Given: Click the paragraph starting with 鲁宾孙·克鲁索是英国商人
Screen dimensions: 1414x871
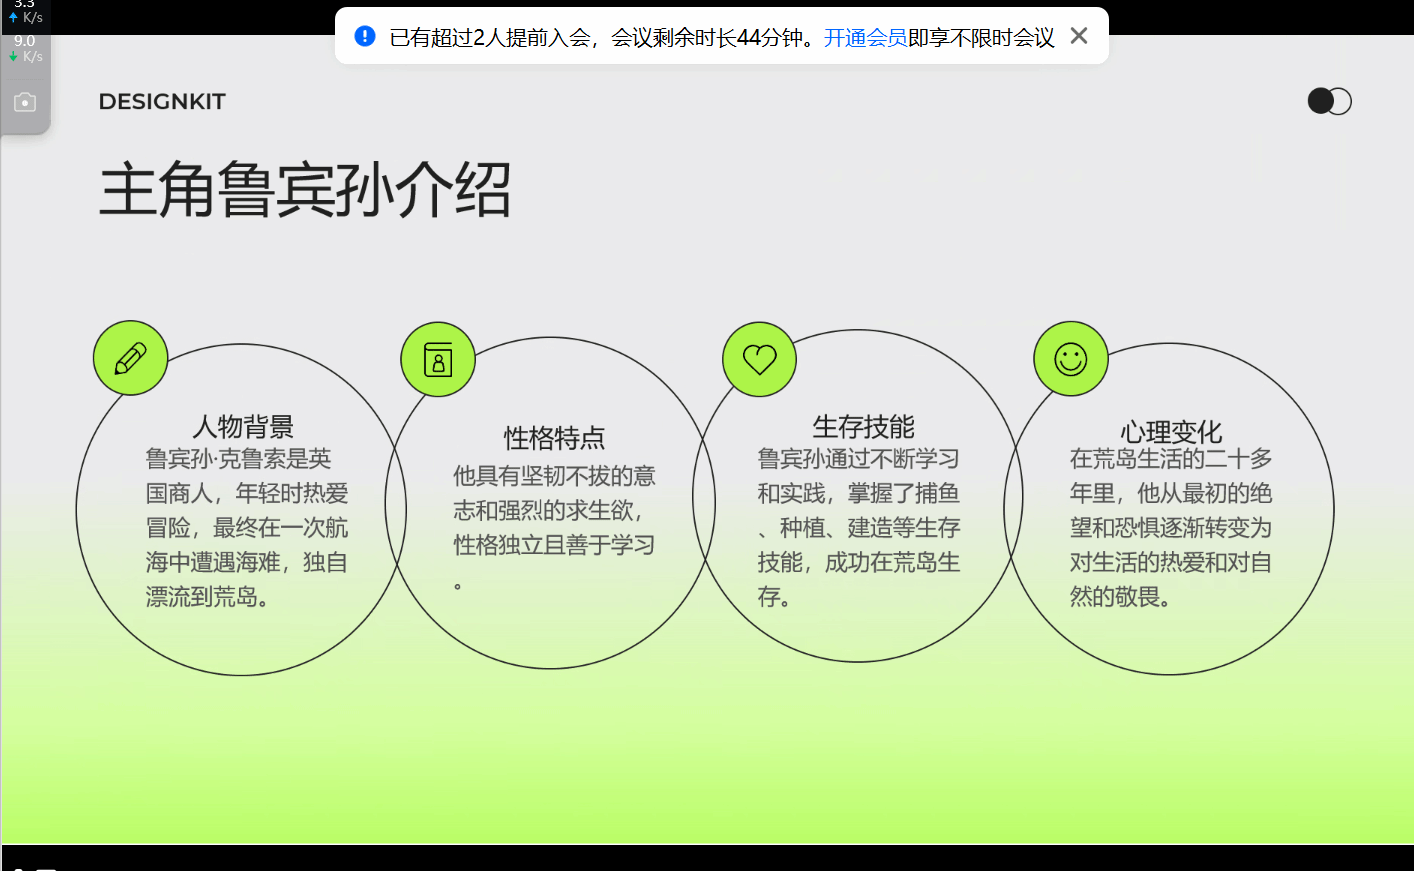Looking at the screenshot, I should [x=246, y=528].
